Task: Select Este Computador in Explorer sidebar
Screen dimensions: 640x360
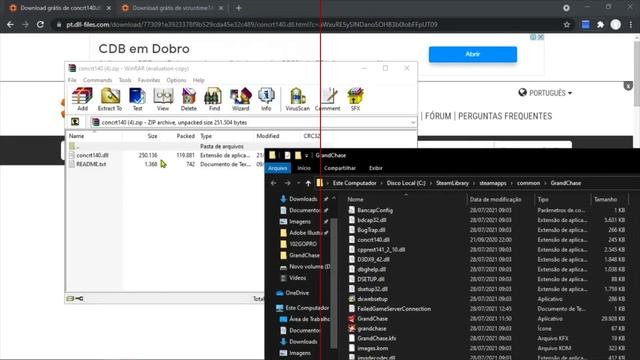Action: click(x=307, y=308)
